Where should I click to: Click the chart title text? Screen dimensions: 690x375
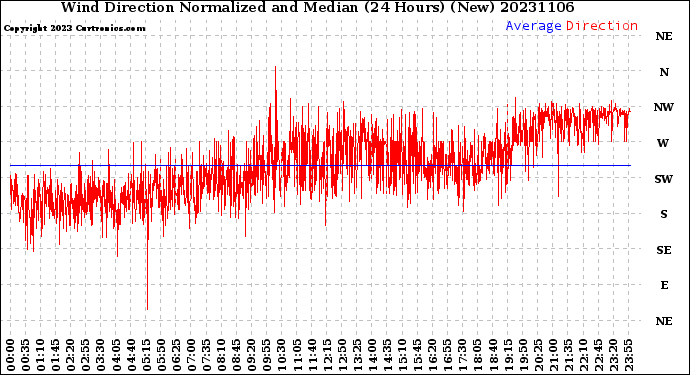click(x=317, y=7)
